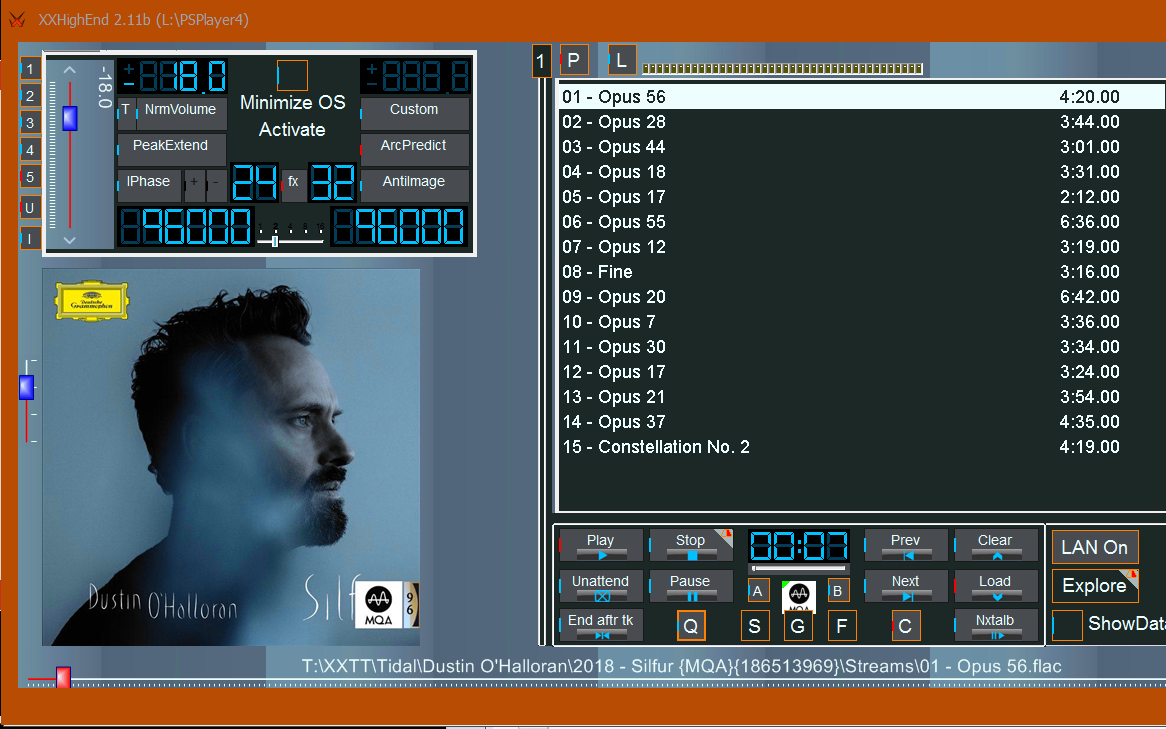Clear the playlist
Viewport: 1166px width, 729px height.
coord(996,545)
